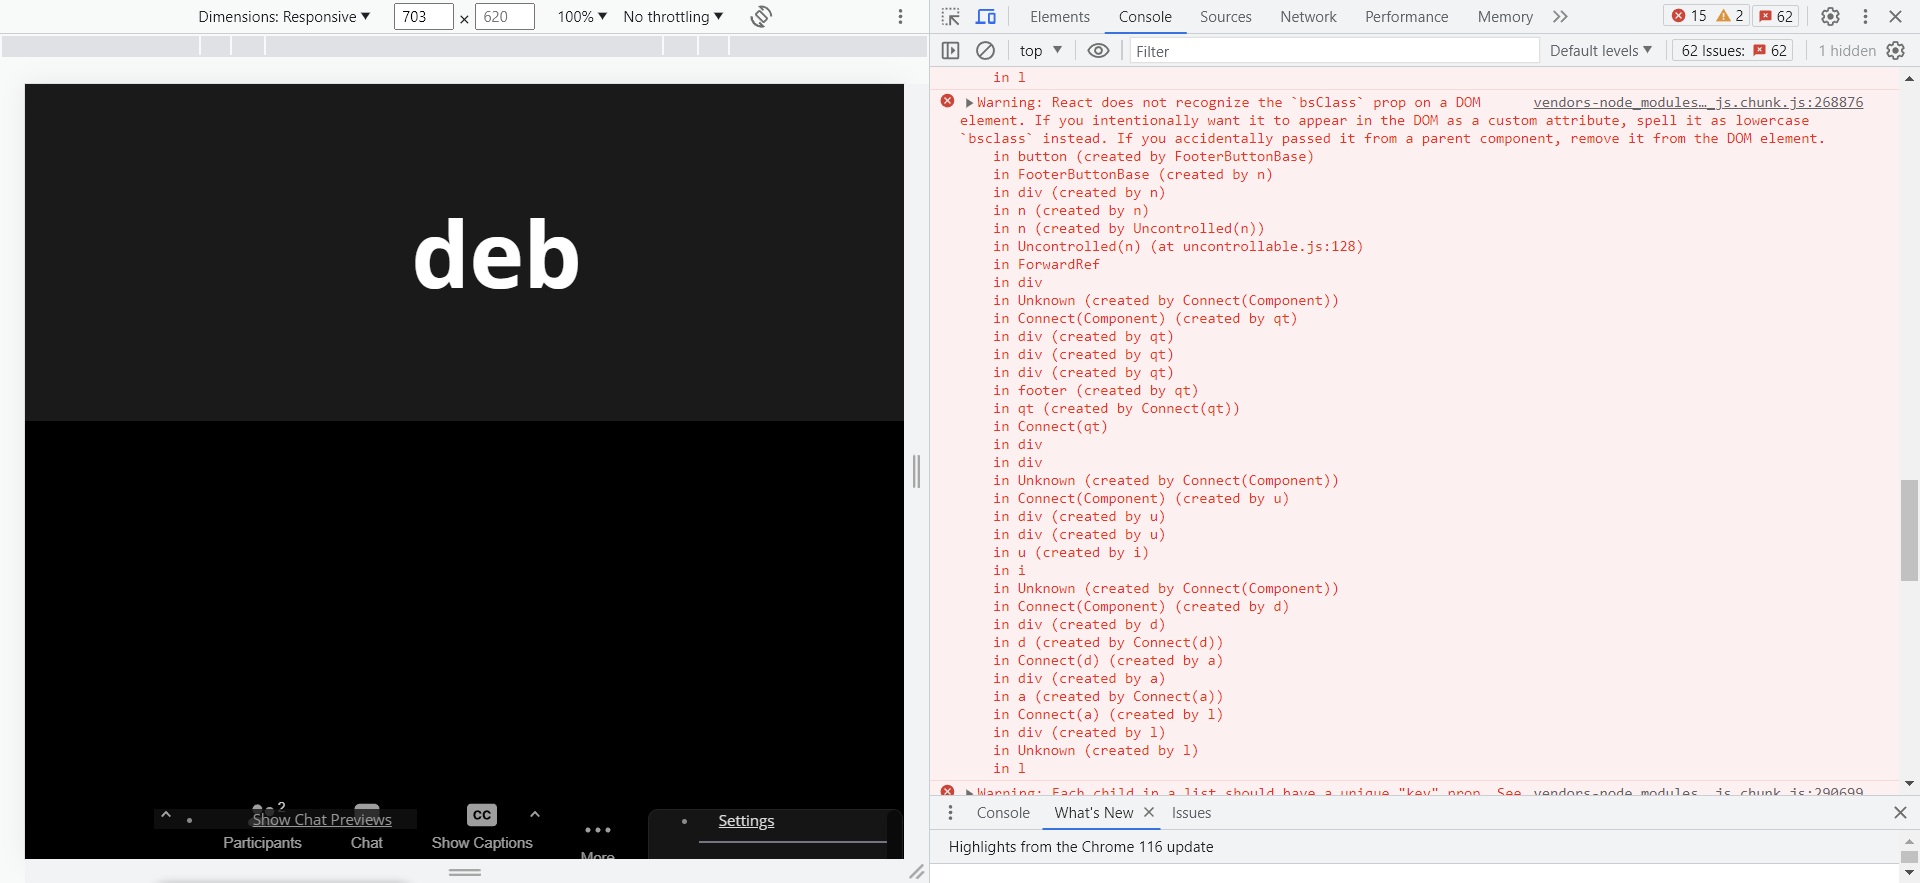The height and width of the screenshot is (883, 1920).
Task: Open the JavaScript context 'top' dropdown
Action: [x=1041, y=50]
